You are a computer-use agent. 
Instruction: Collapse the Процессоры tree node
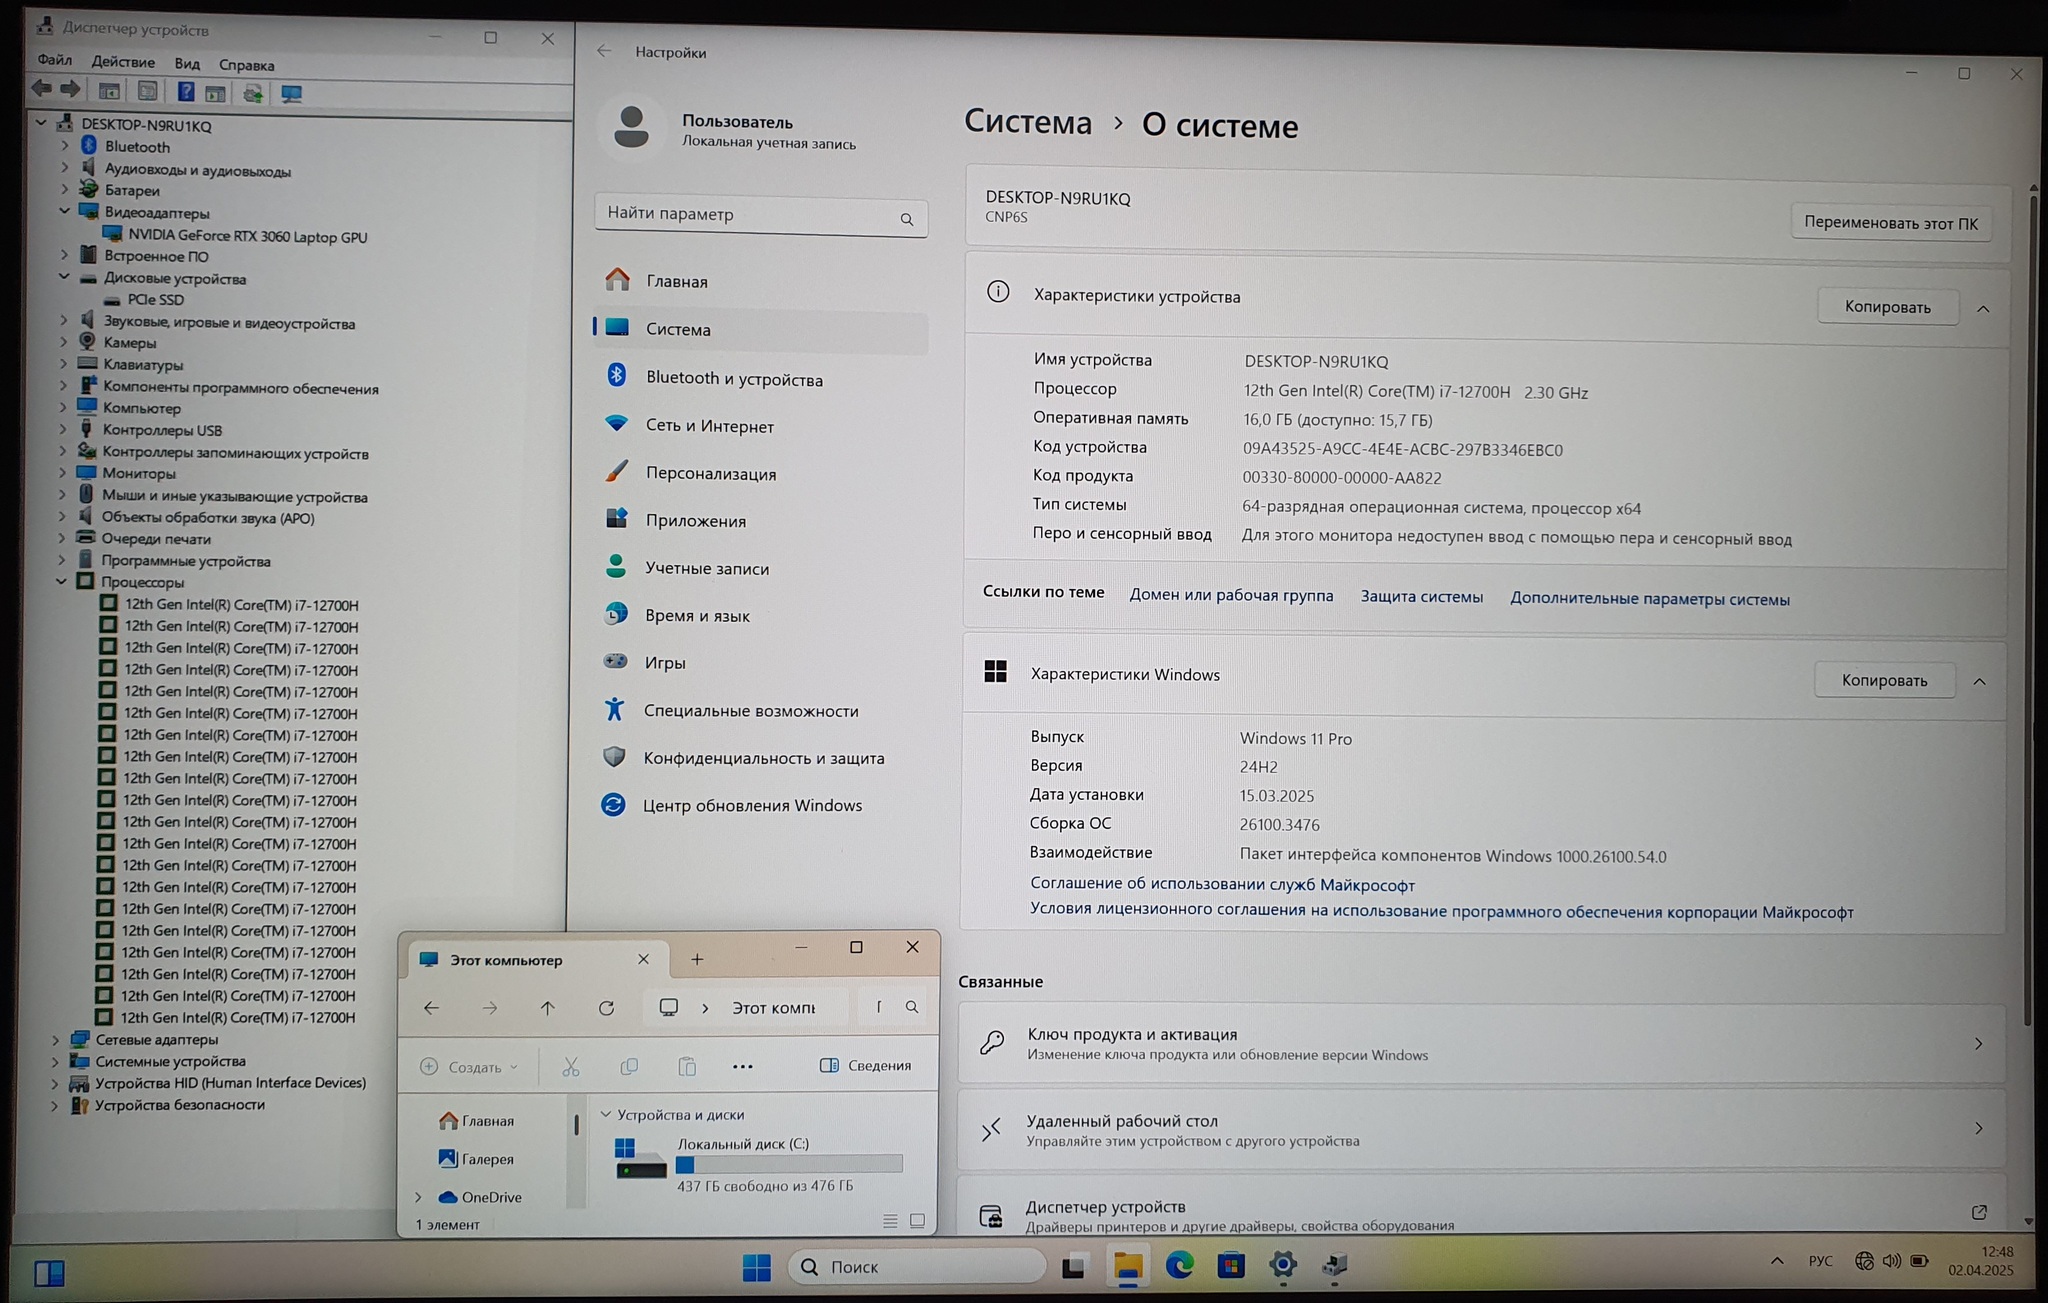(61, 581)
